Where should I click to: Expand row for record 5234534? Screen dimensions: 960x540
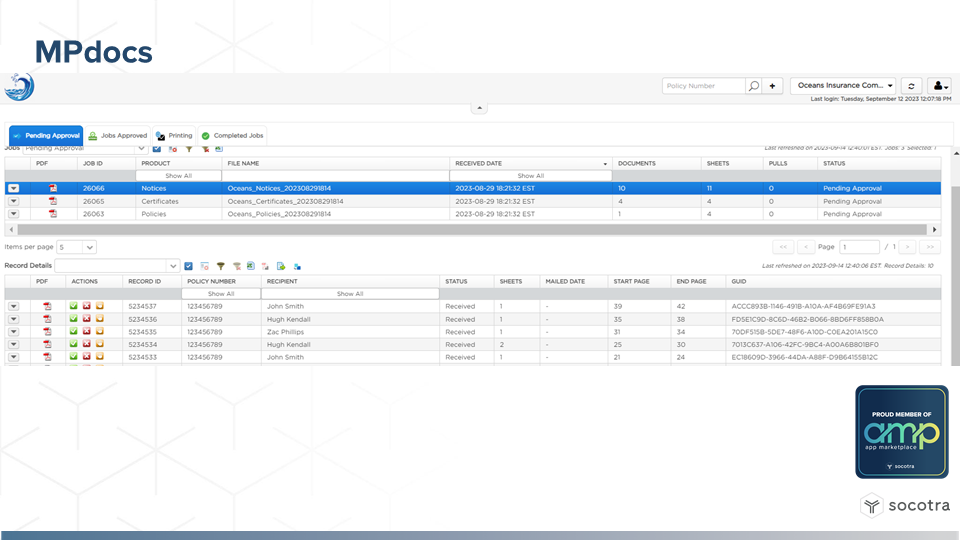click(13, 344)
